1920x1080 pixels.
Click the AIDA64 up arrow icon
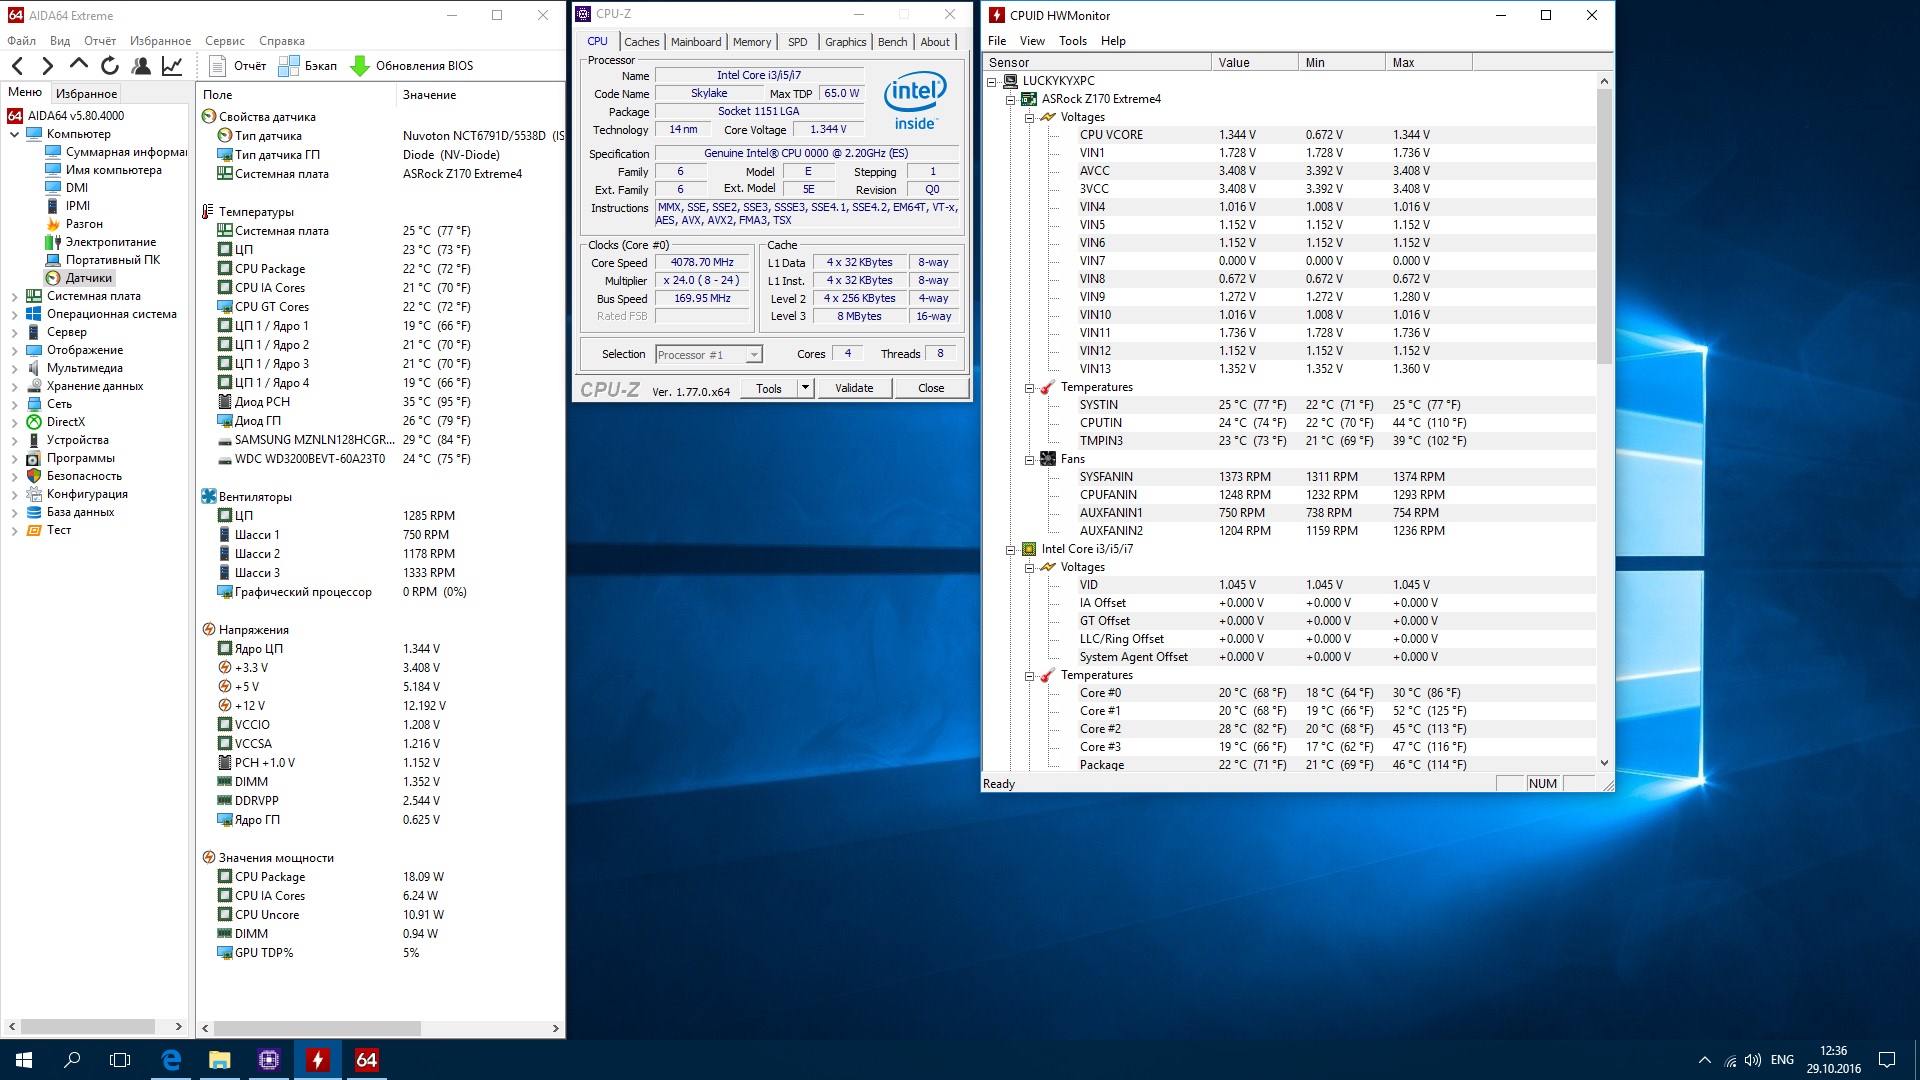79,65
